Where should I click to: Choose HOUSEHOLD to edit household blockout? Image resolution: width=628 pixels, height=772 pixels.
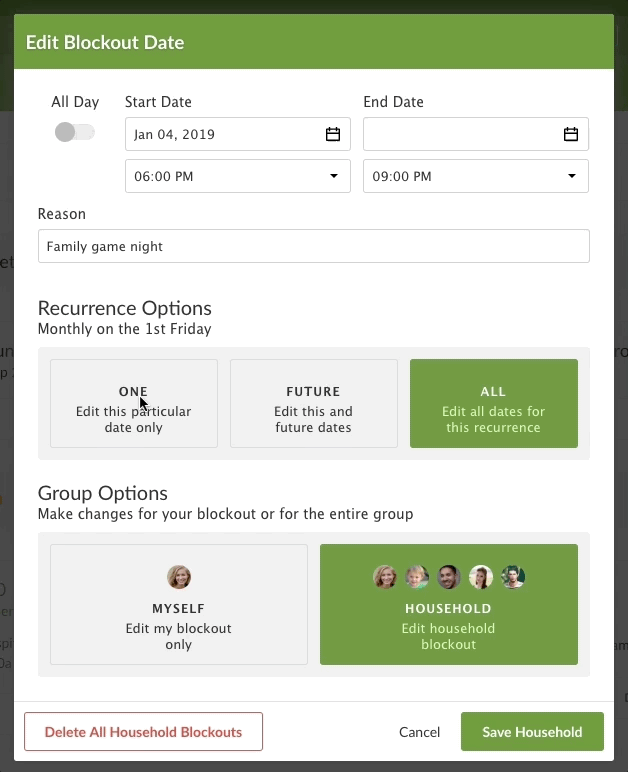(449, 604)
